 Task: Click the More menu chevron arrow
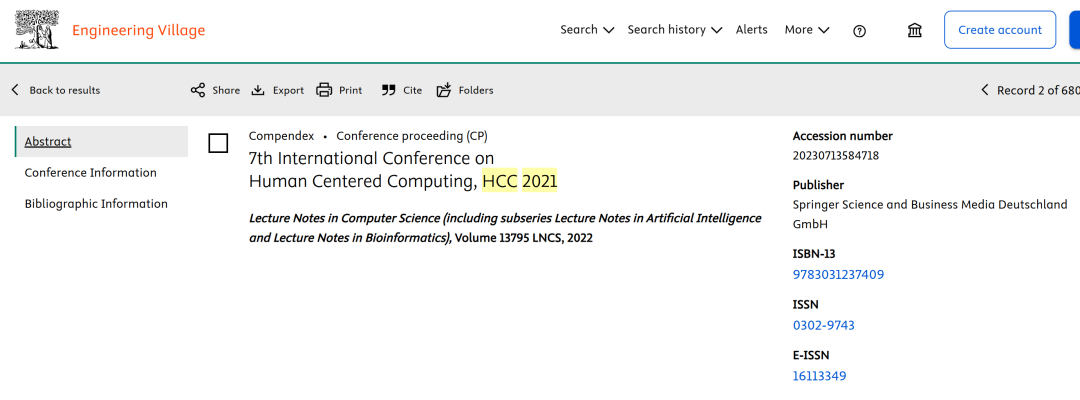tap(824, 30)
